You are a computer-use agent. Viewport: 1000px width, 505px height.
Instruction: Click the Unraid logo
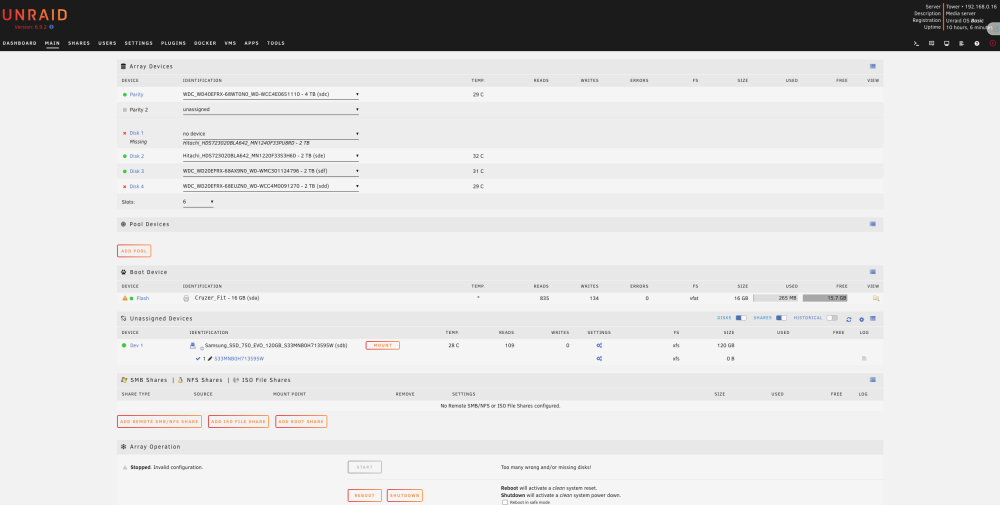[34, 15]
